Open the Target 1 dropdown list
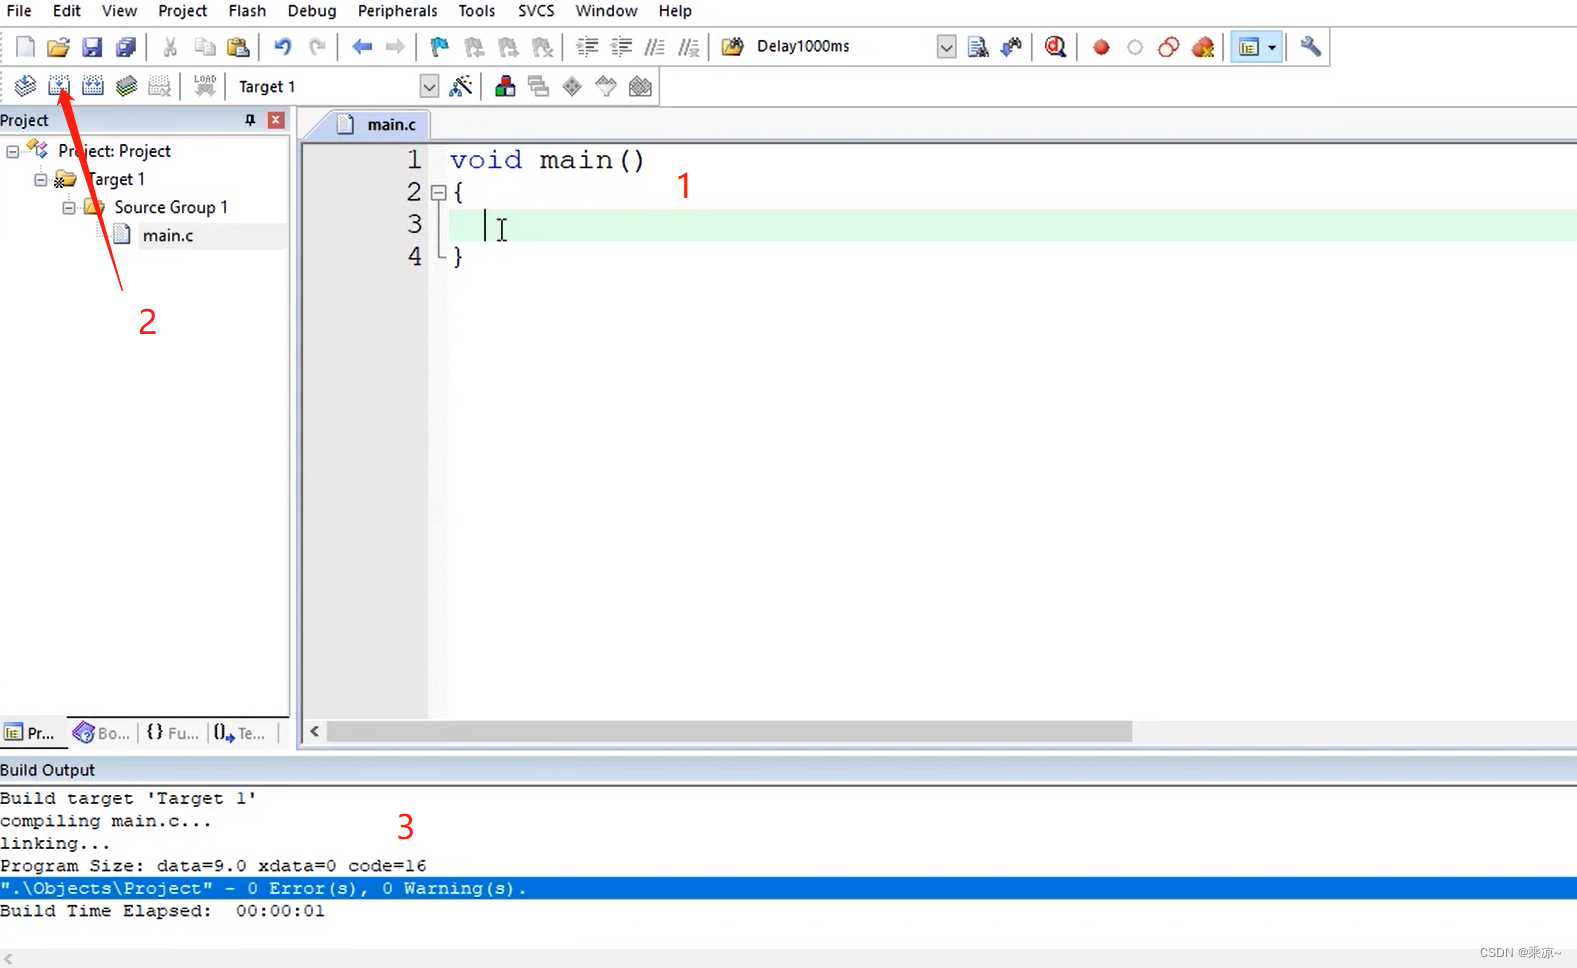The image size is (1577, 968). [429, 87]
